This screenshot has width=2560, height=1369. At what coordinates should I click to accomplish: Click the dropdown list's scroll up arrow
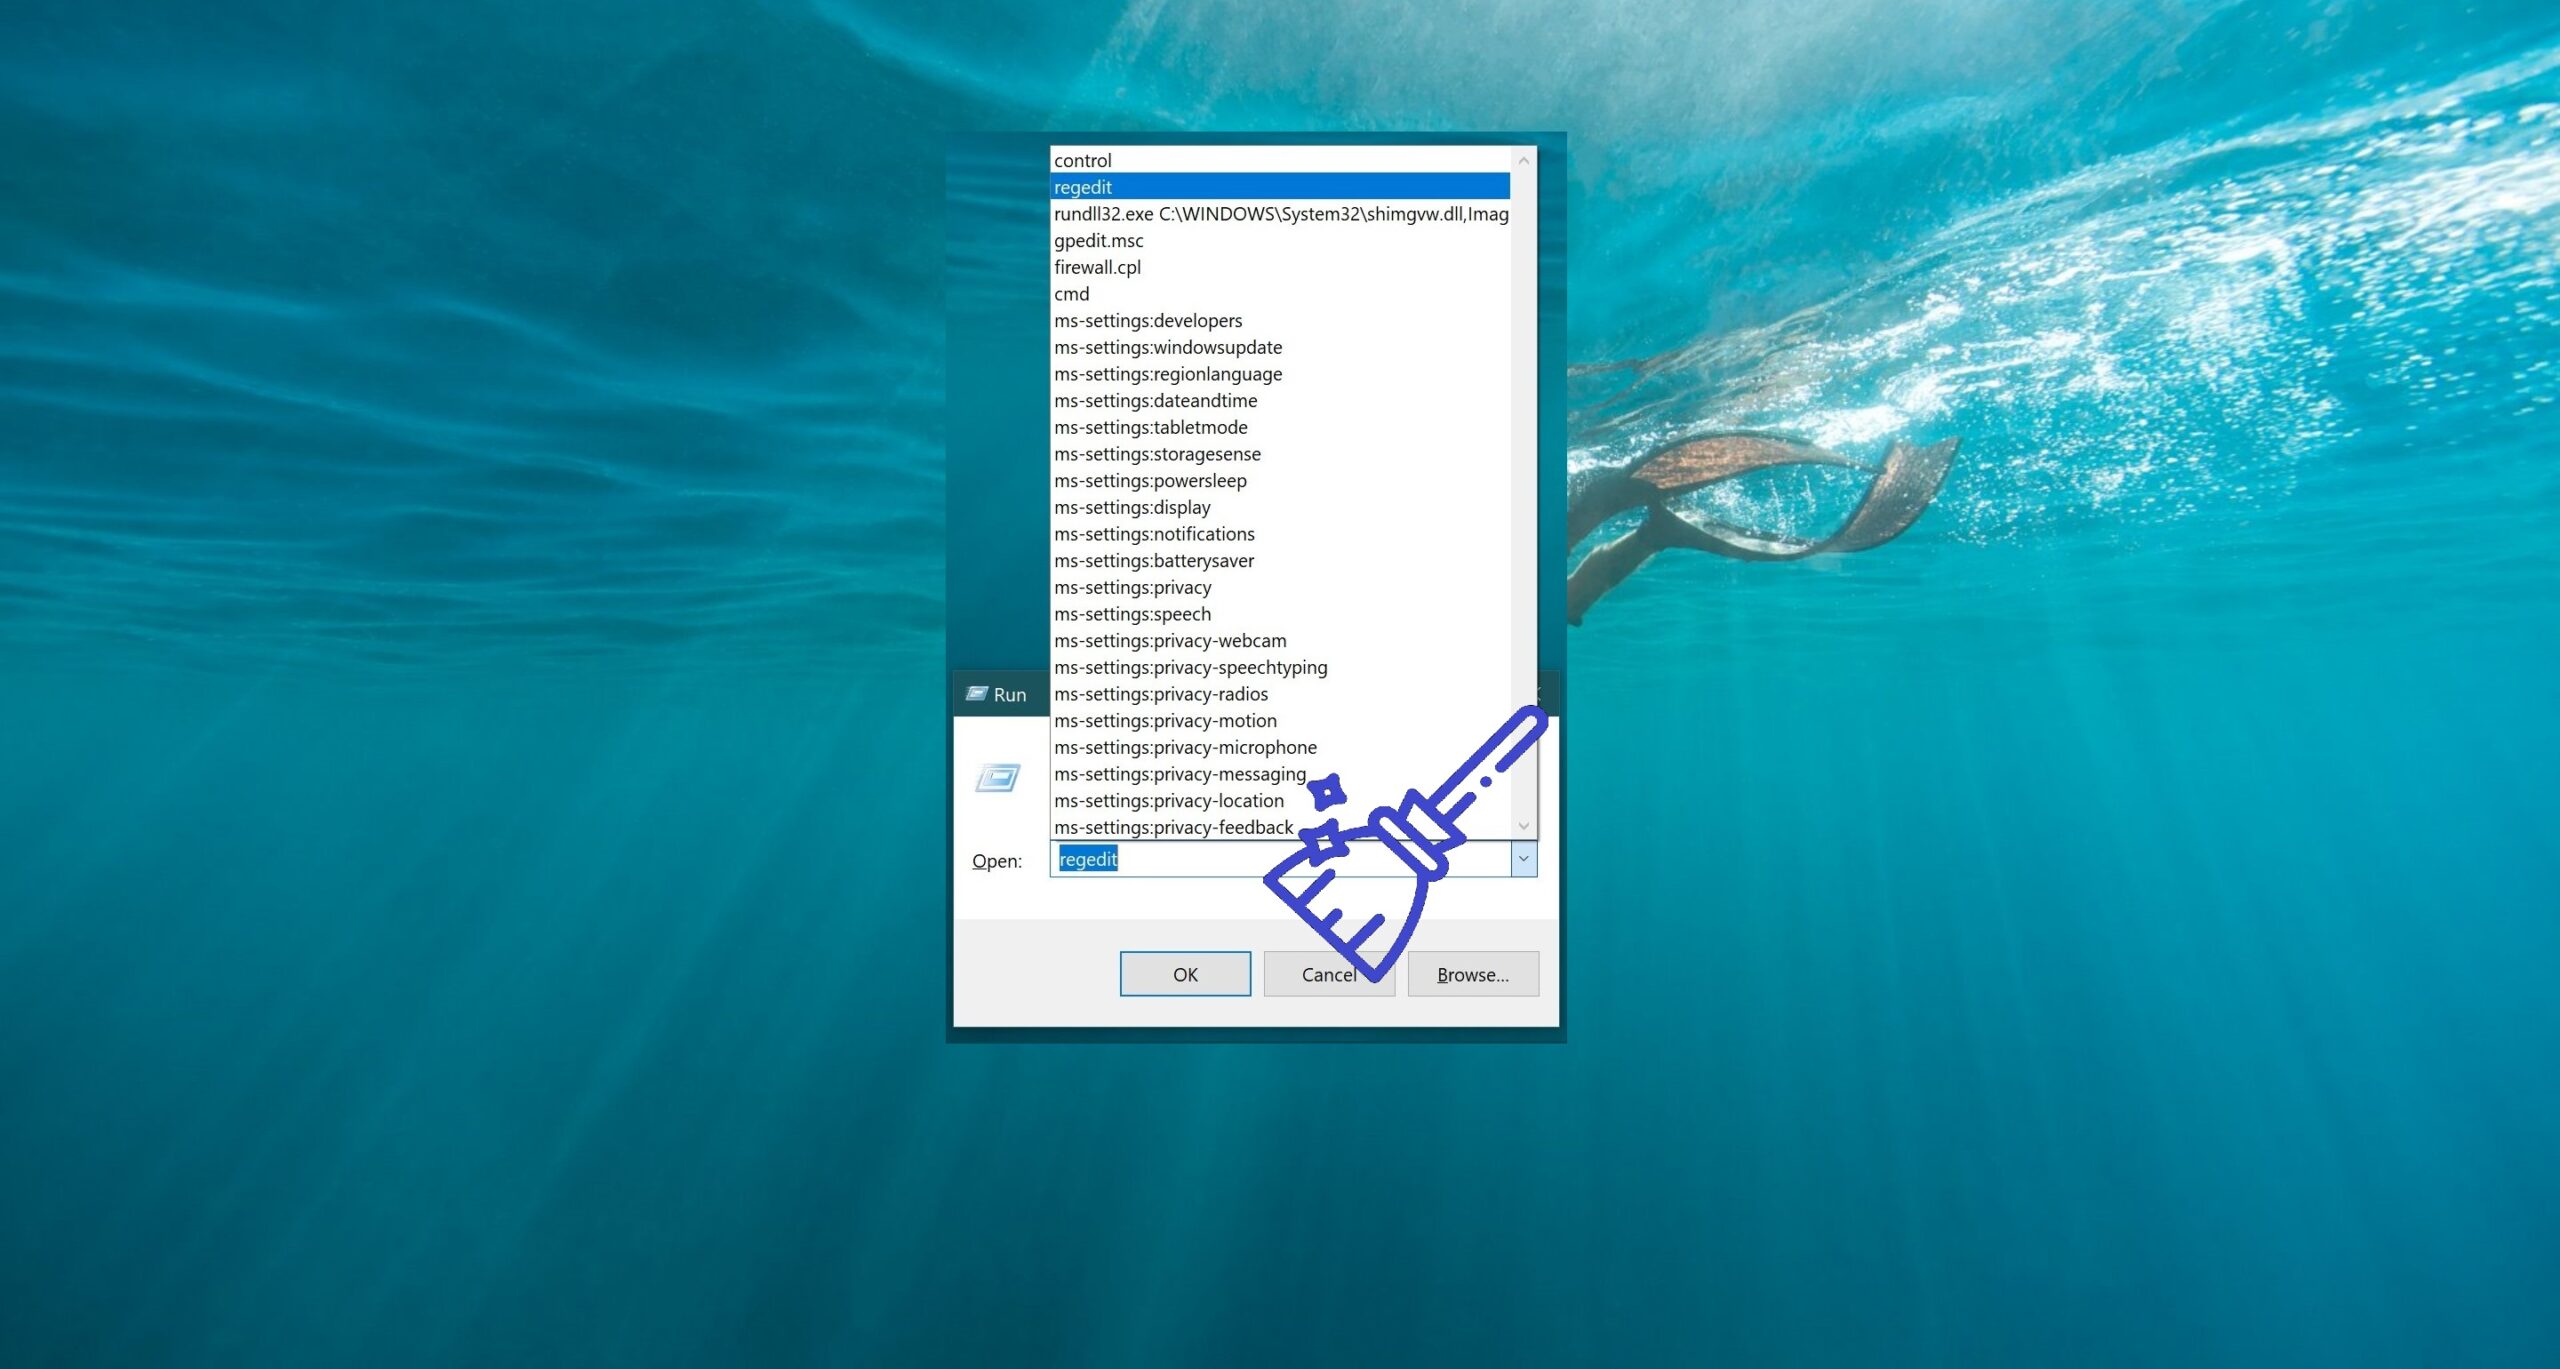tap(1523, 161)
